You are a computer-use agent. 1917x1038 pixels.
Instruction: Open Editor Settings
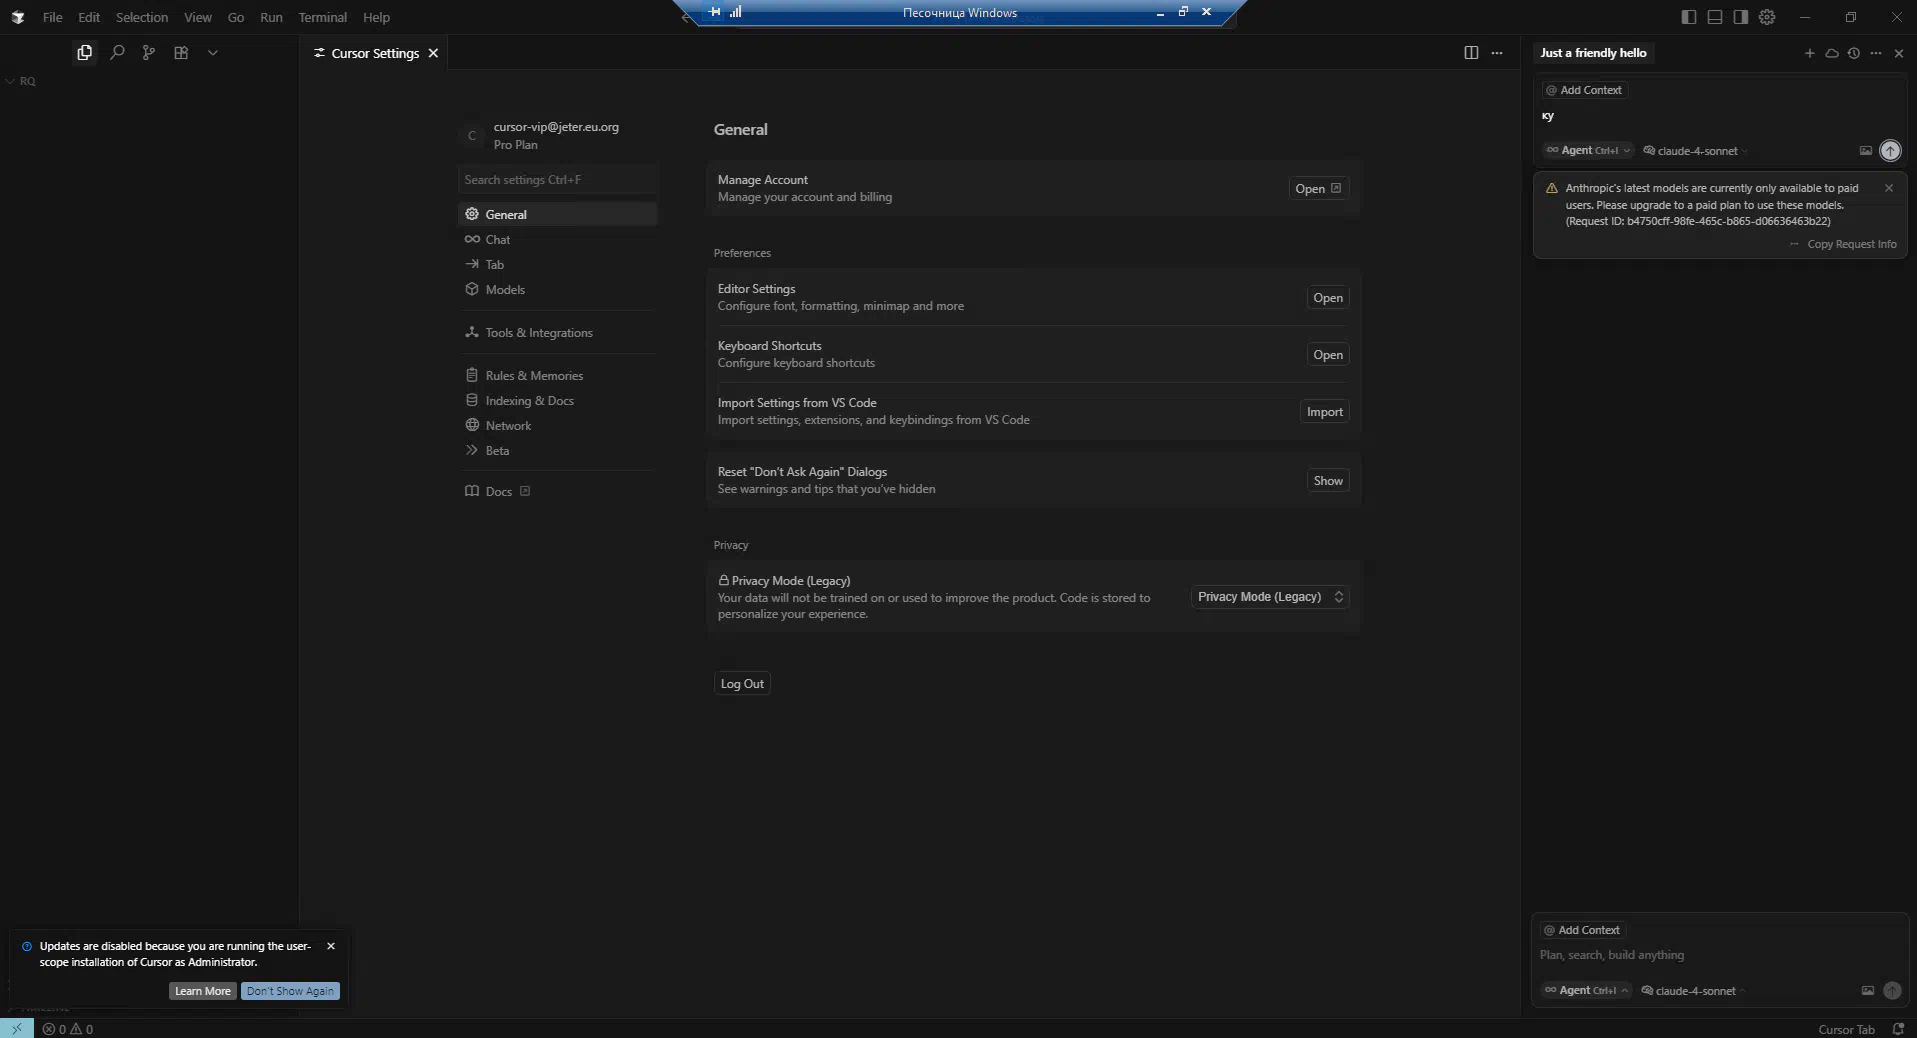[1328, 298]
